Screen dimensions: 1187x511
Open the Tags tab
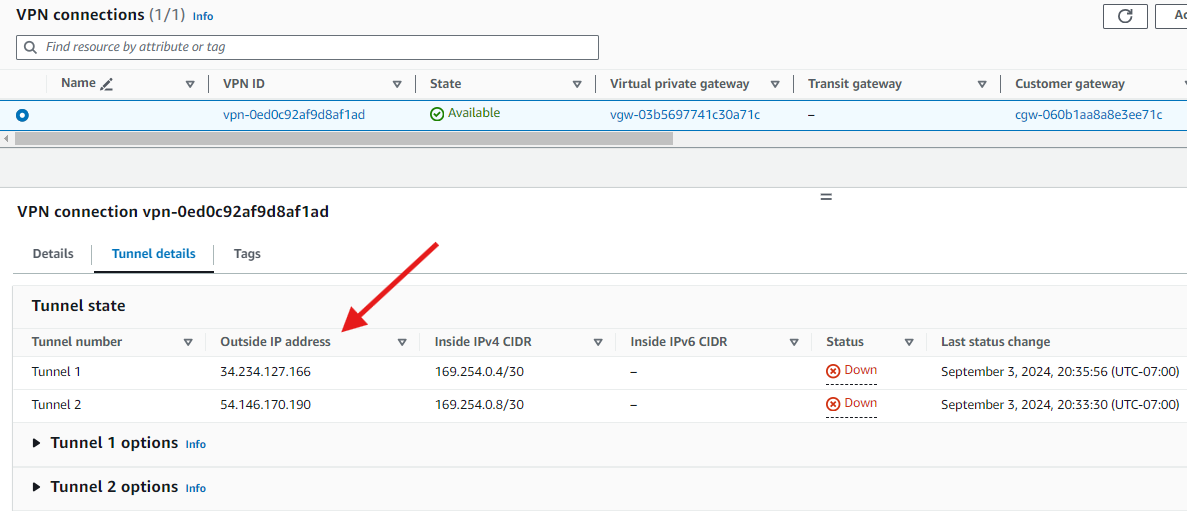point(247,254)
